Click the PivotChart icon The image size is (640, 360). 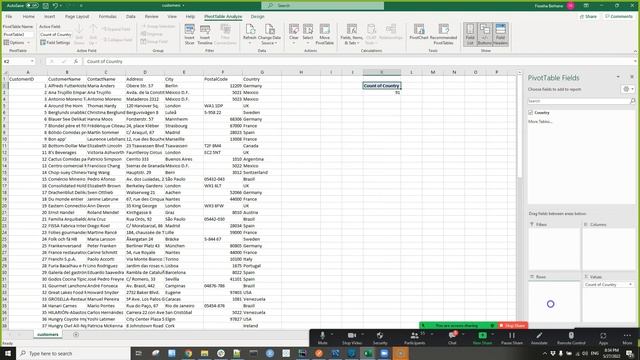[419, 33]
